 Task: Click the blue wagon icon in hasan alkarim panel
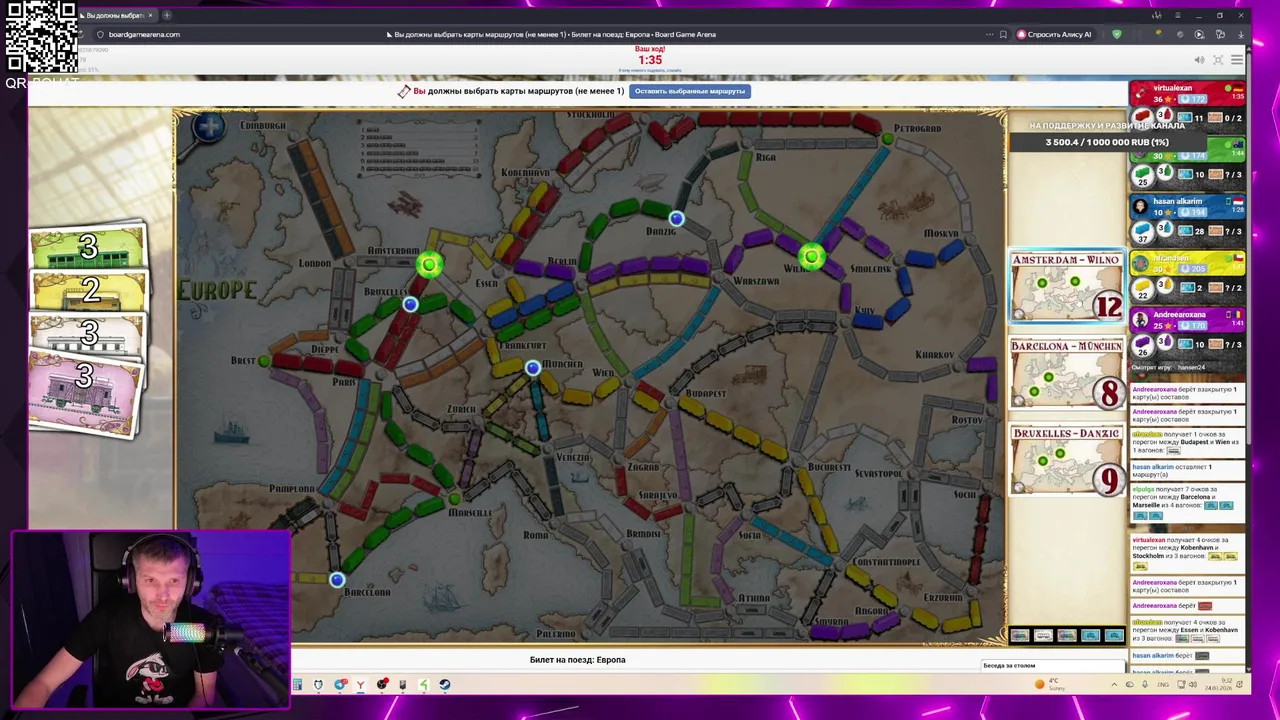[x=1142, y=231]
